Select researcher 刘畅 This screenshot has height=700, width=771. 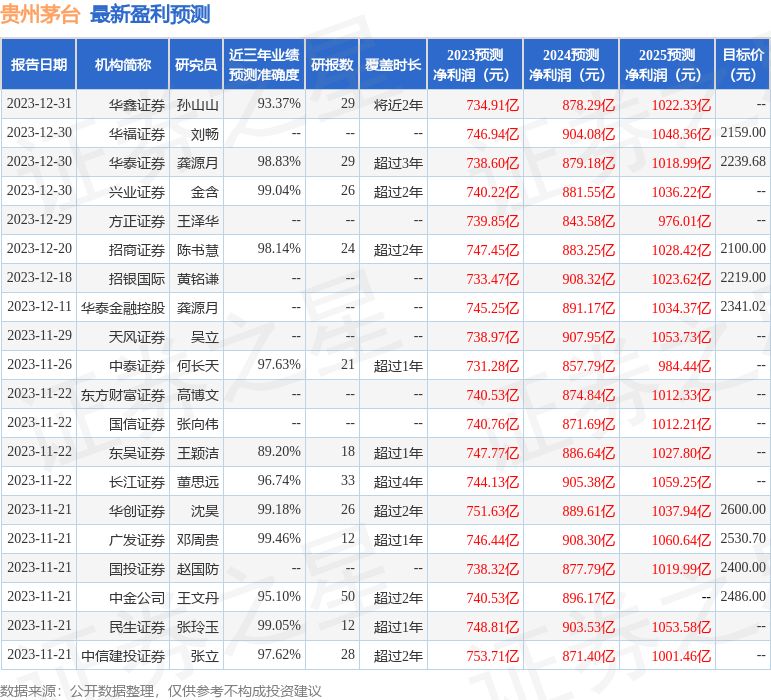click(205, 134)
